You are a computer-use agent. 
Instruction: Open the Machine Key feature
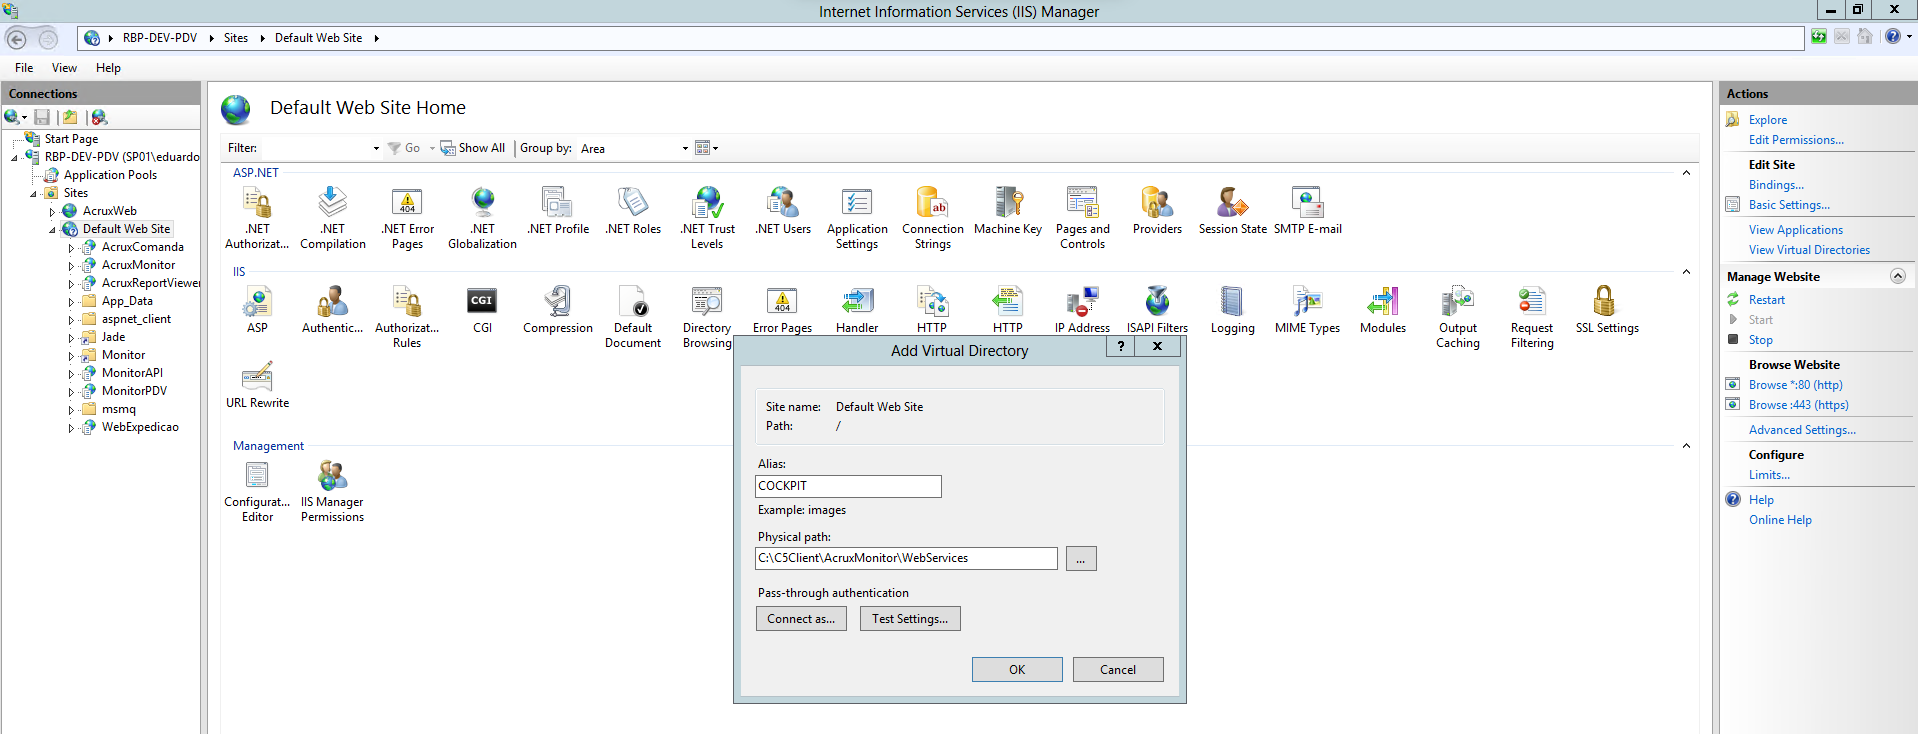pyautogui.click(x=1008, y=210)
